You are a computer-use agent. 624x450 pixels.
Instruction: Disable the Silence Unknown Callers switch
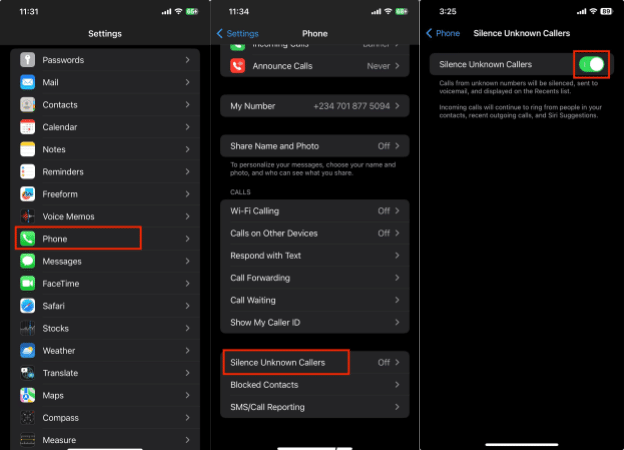click(591, 64)
